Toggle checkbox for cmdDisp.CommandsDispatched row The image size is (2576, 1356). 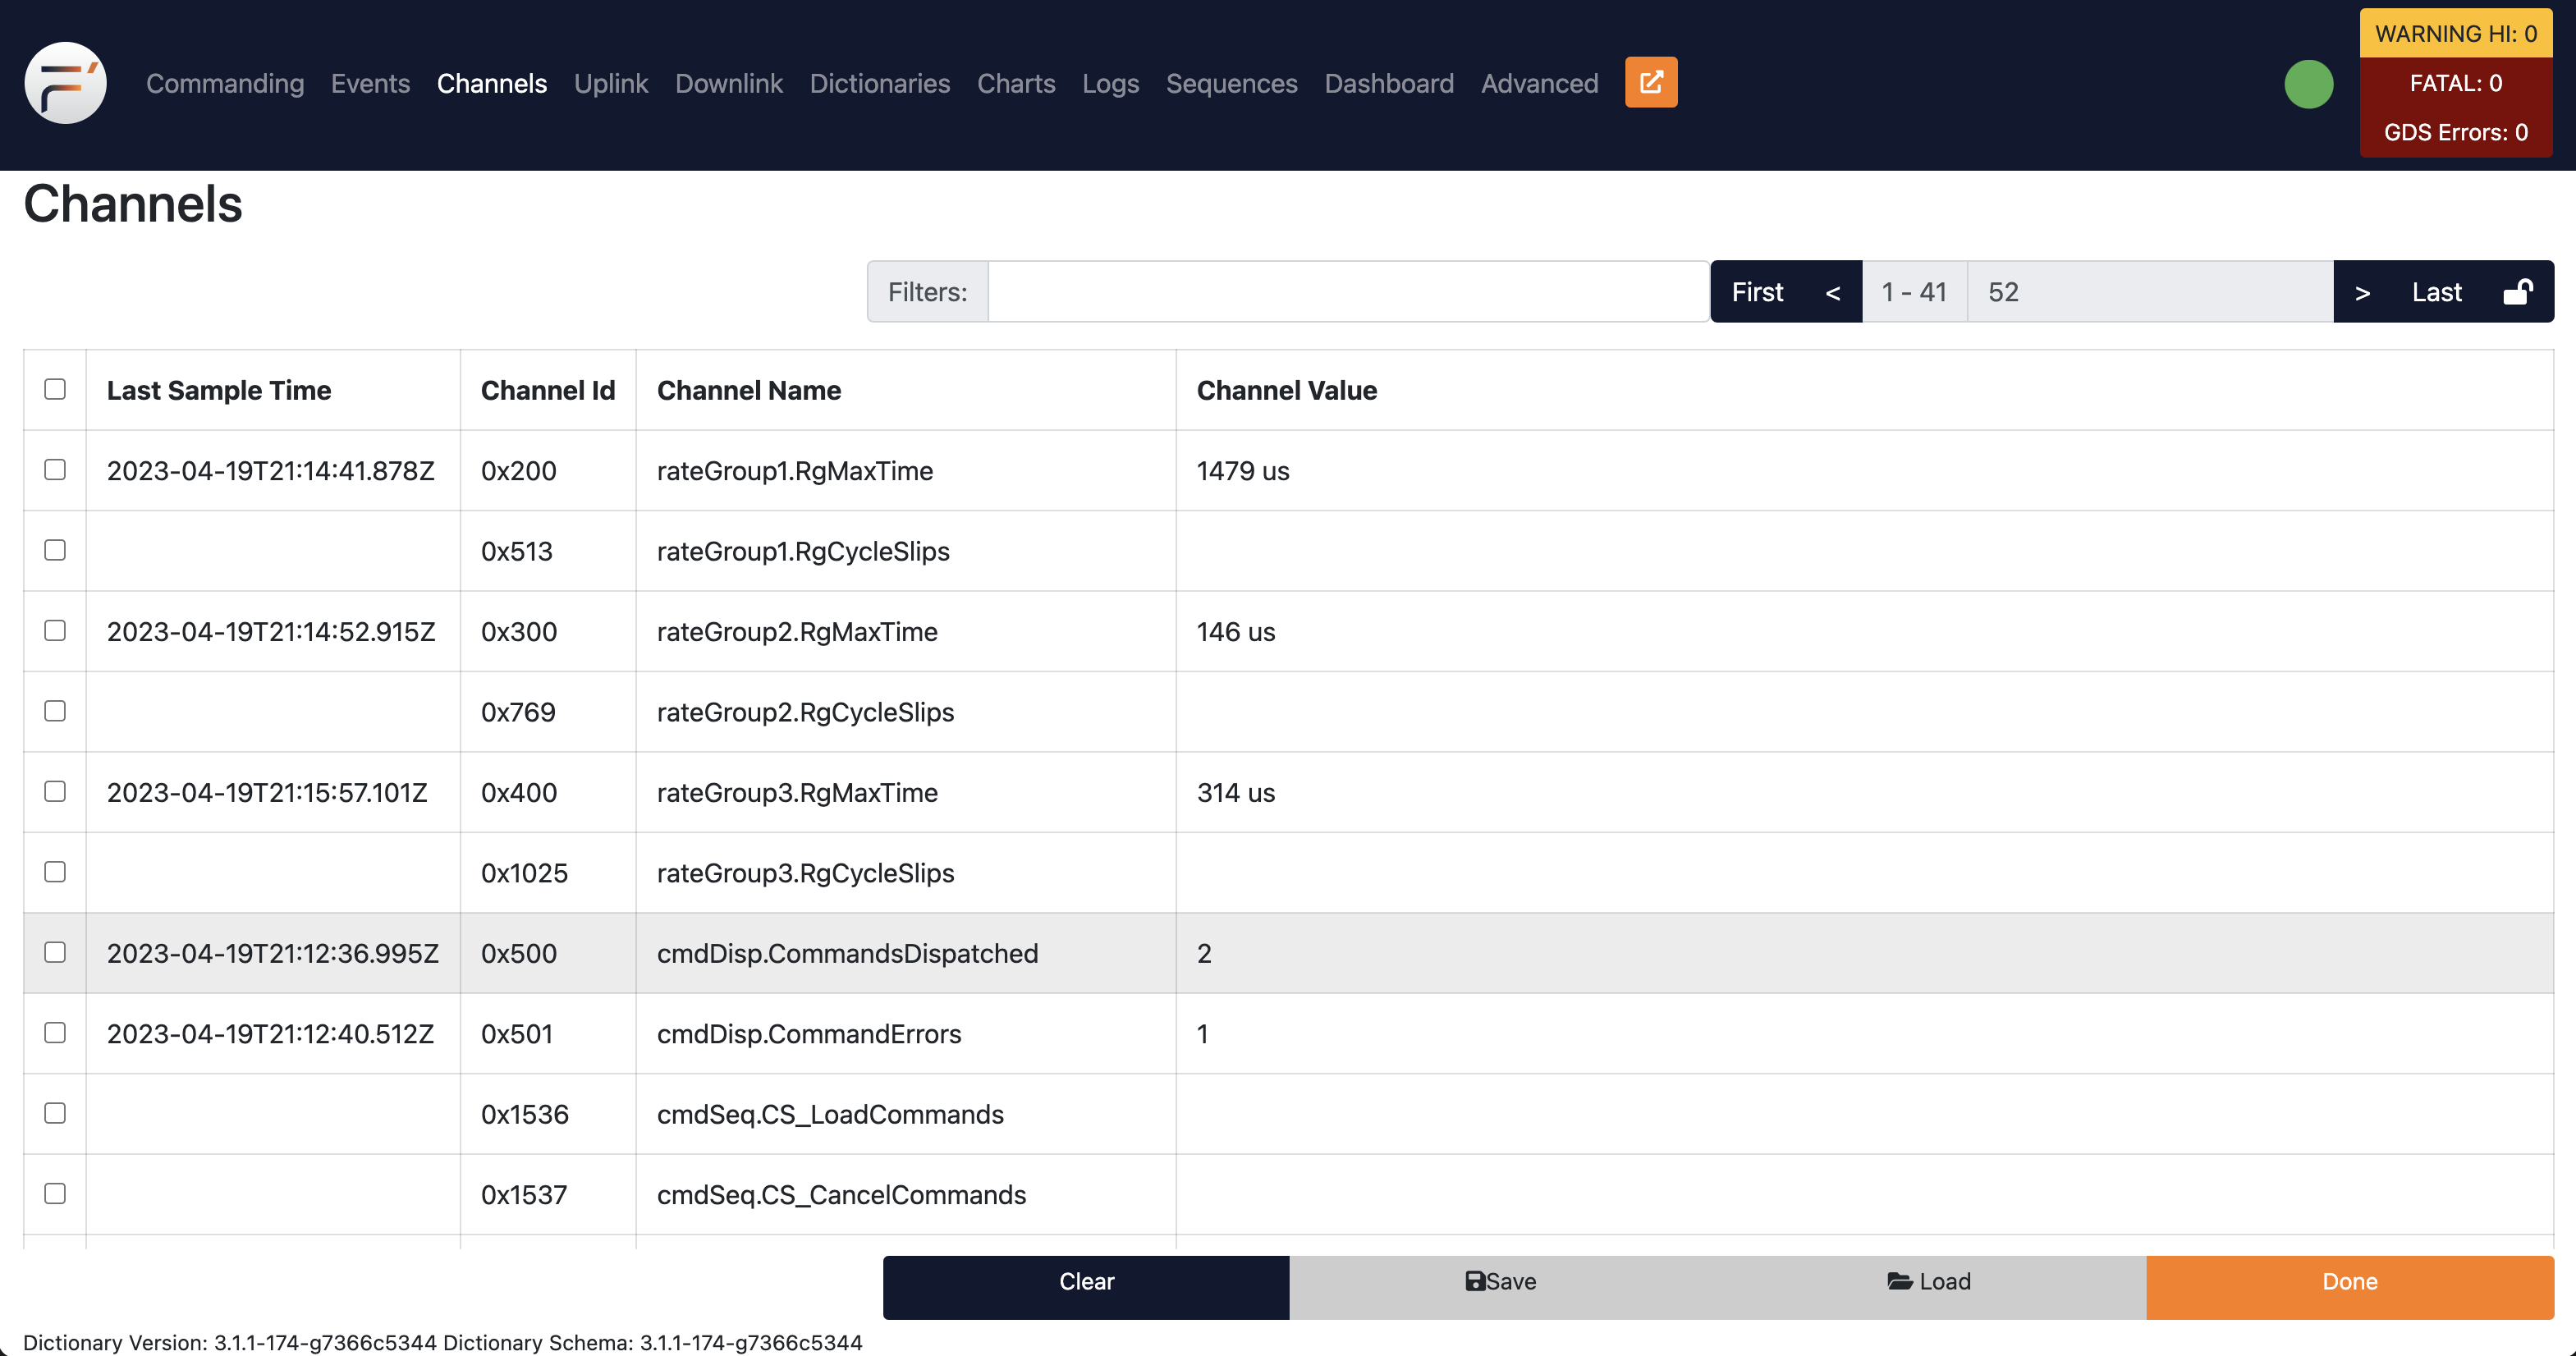(x=54, y=951)
